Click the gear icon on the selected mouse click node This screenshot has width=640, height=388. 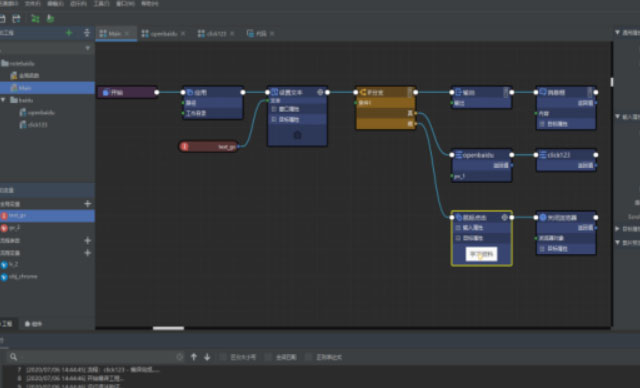click(x=504, y=217)
